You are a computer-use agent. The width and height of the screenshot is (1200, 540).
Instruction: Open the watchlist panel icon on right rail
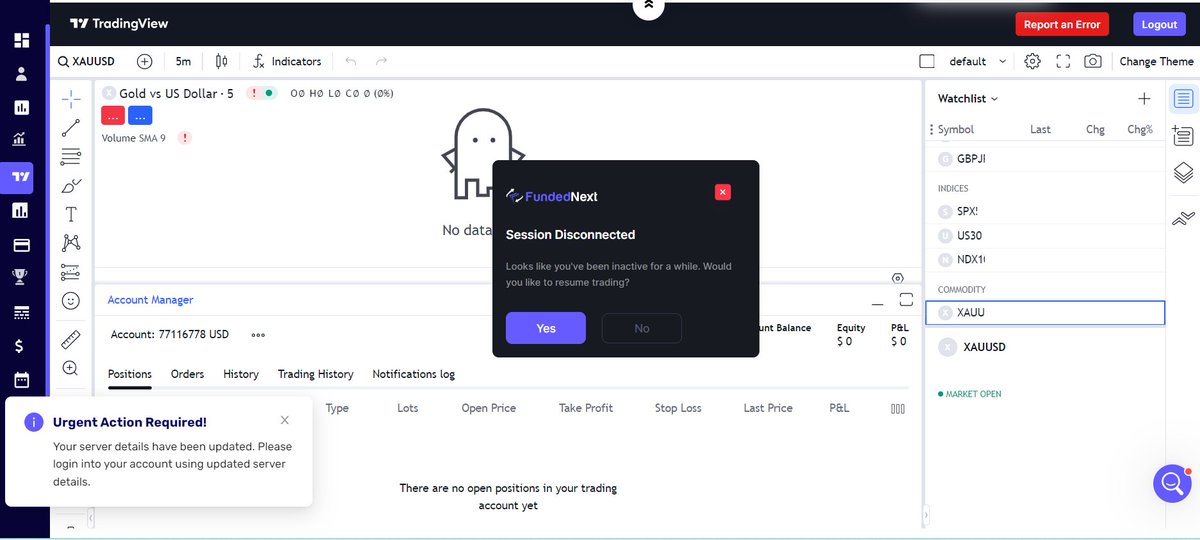pyautogui.click(x=1184, y=99)
